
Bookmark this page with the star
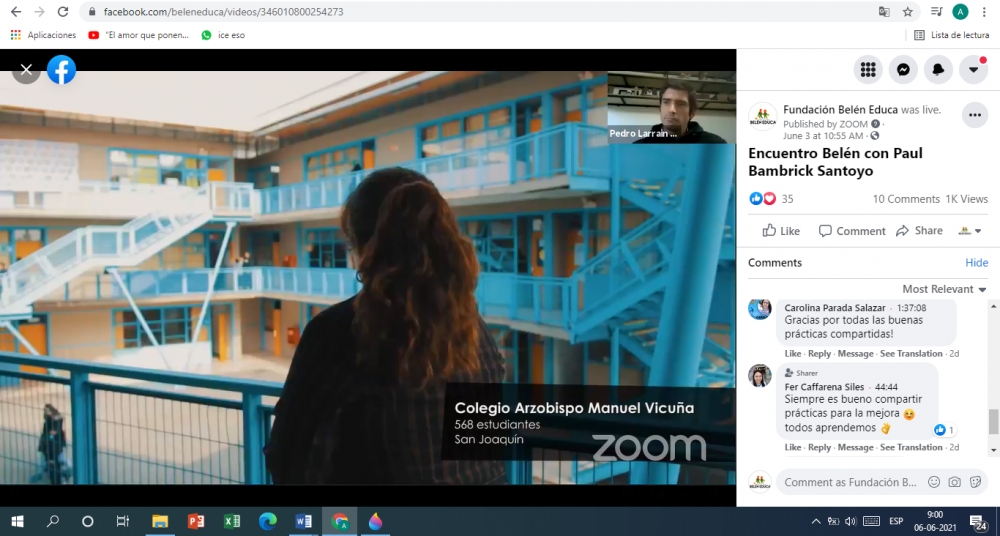pos(908,11)
